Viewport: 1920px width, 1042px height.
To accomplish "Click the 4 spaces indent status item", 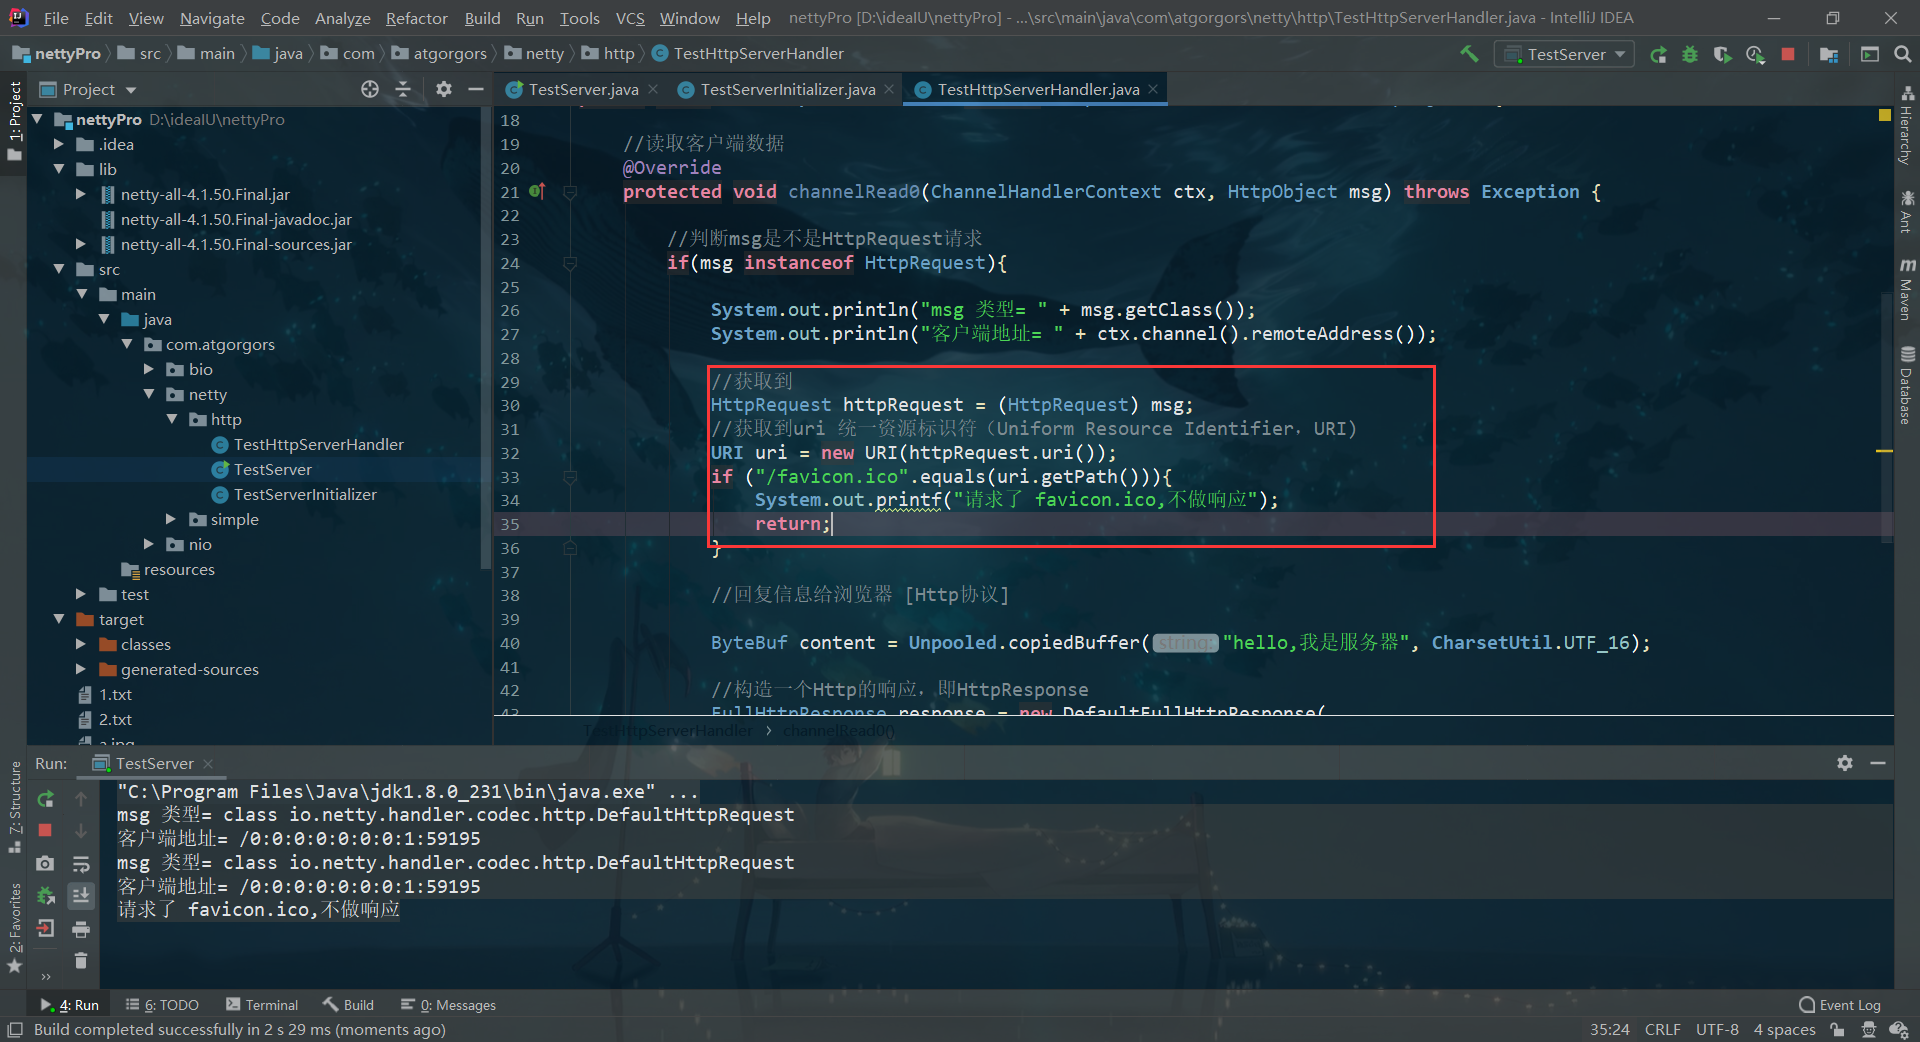I will [1784, 1030].
